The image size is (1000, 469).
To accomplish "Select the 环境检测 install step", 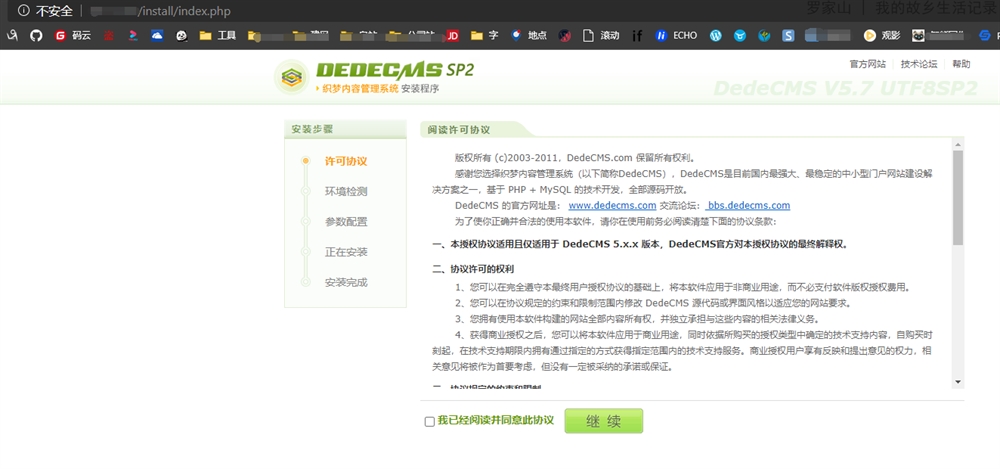I will tap(346, 191).
